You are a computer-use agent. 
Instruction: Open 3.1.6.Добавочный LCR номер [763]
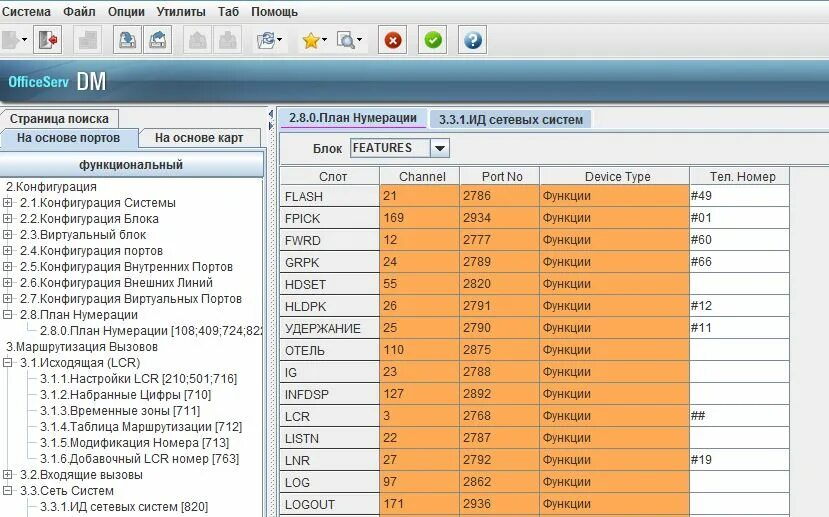(x=140, y=459)
